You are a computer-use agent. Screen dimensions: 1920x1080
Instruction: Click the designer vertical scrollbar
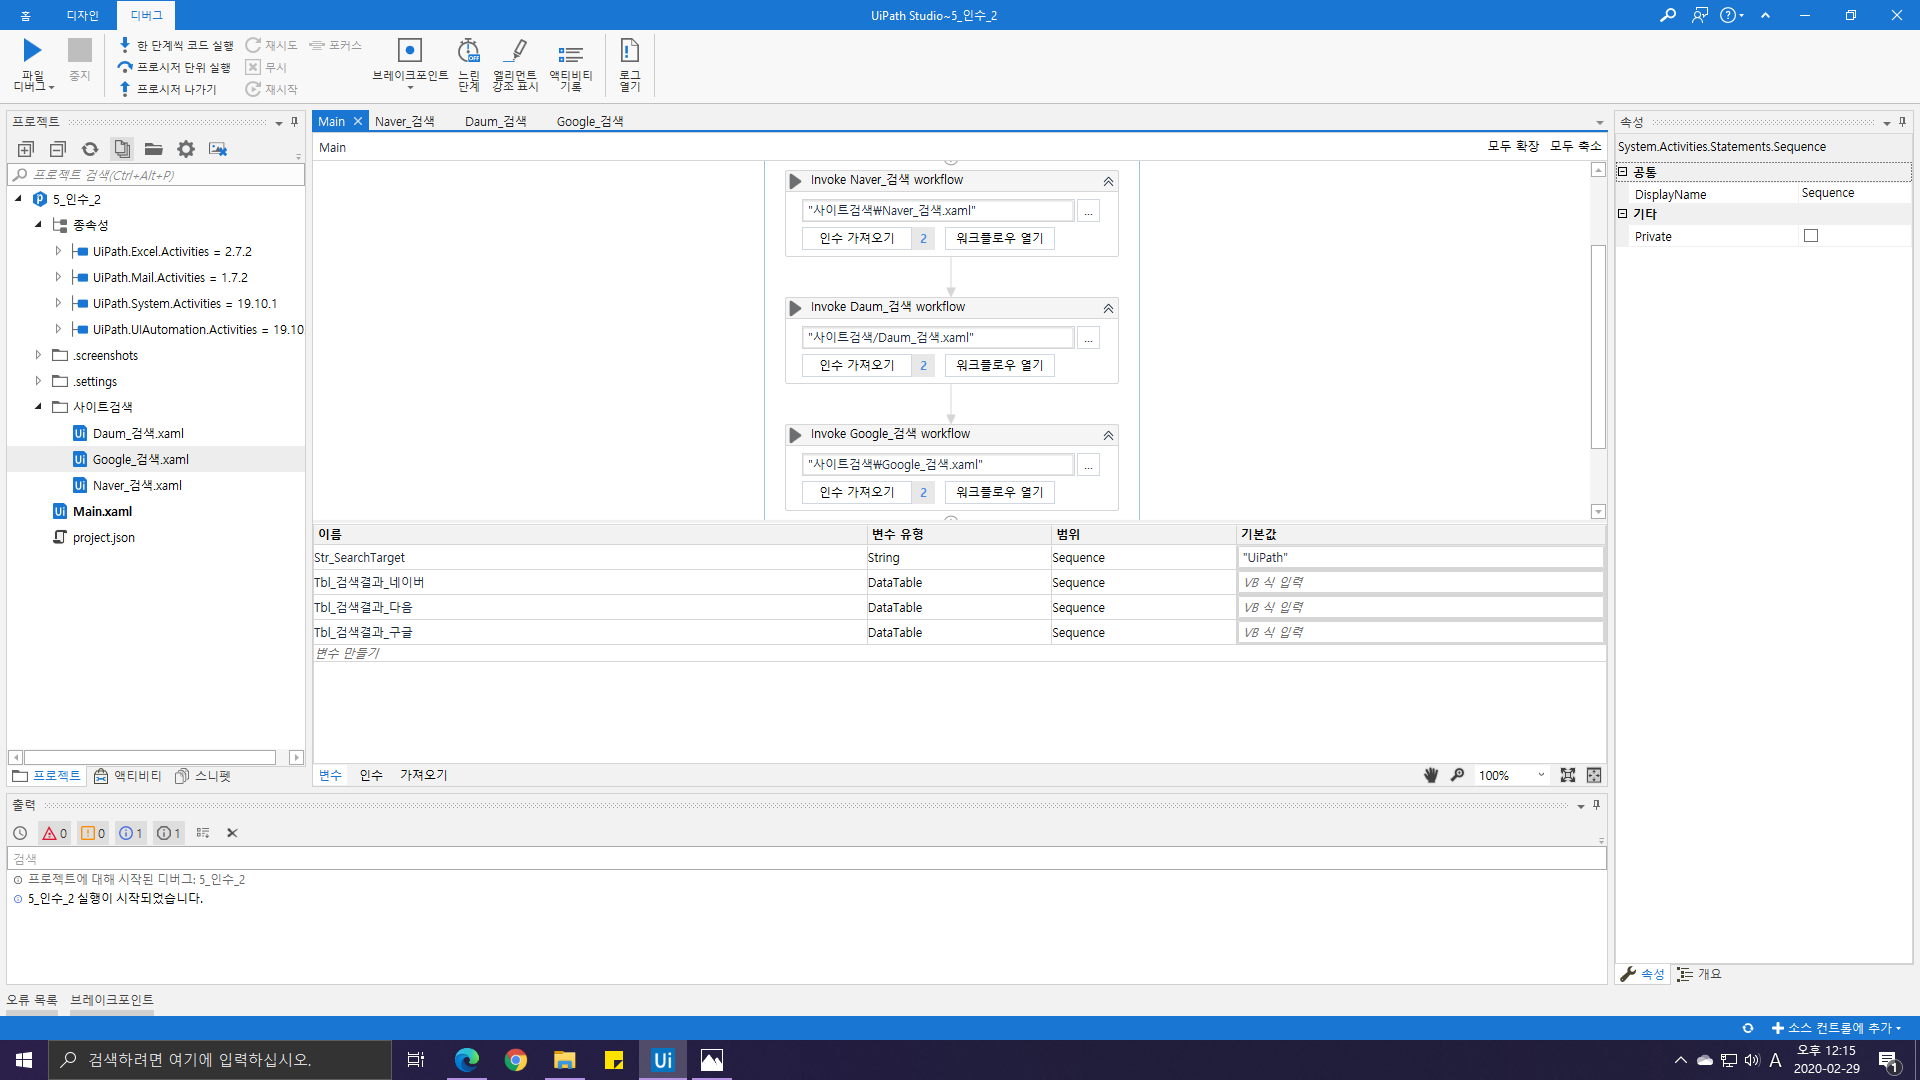click(1598, 345)
